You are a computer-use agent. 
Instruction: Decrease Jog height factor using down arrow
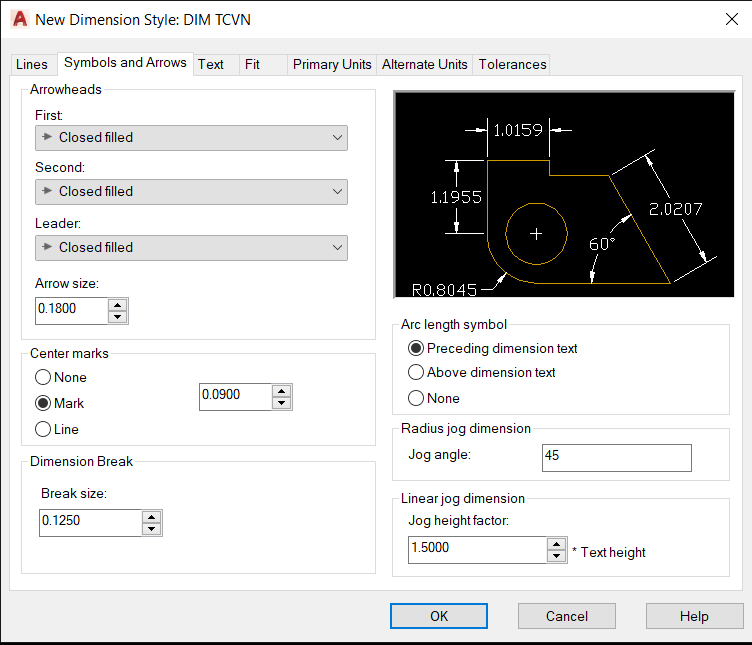[x=557, y=555]
